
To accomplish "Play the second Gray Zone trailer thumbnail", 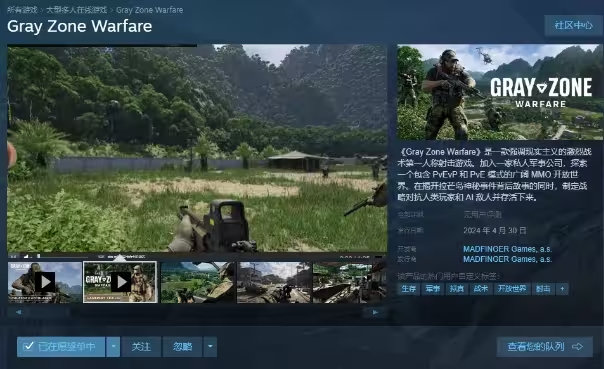I will (120, 282).
